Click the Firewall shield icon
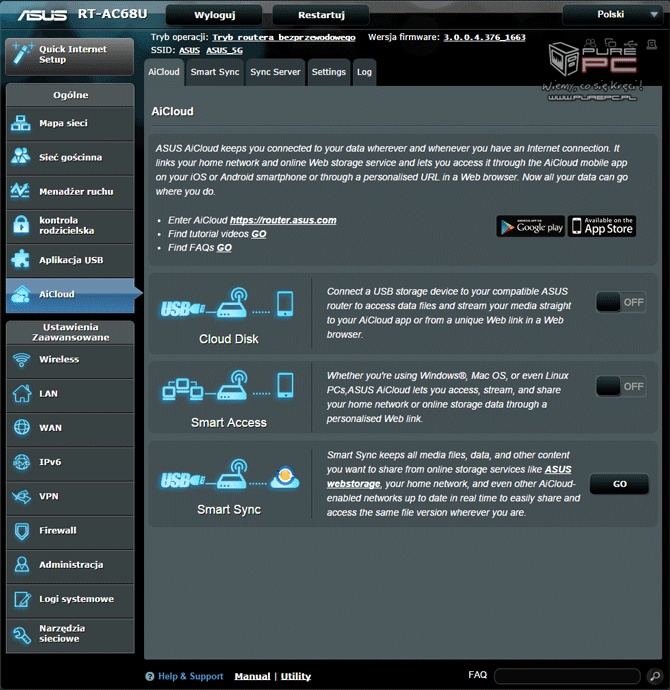Screen dimensions: 670x690 (22, 531)
